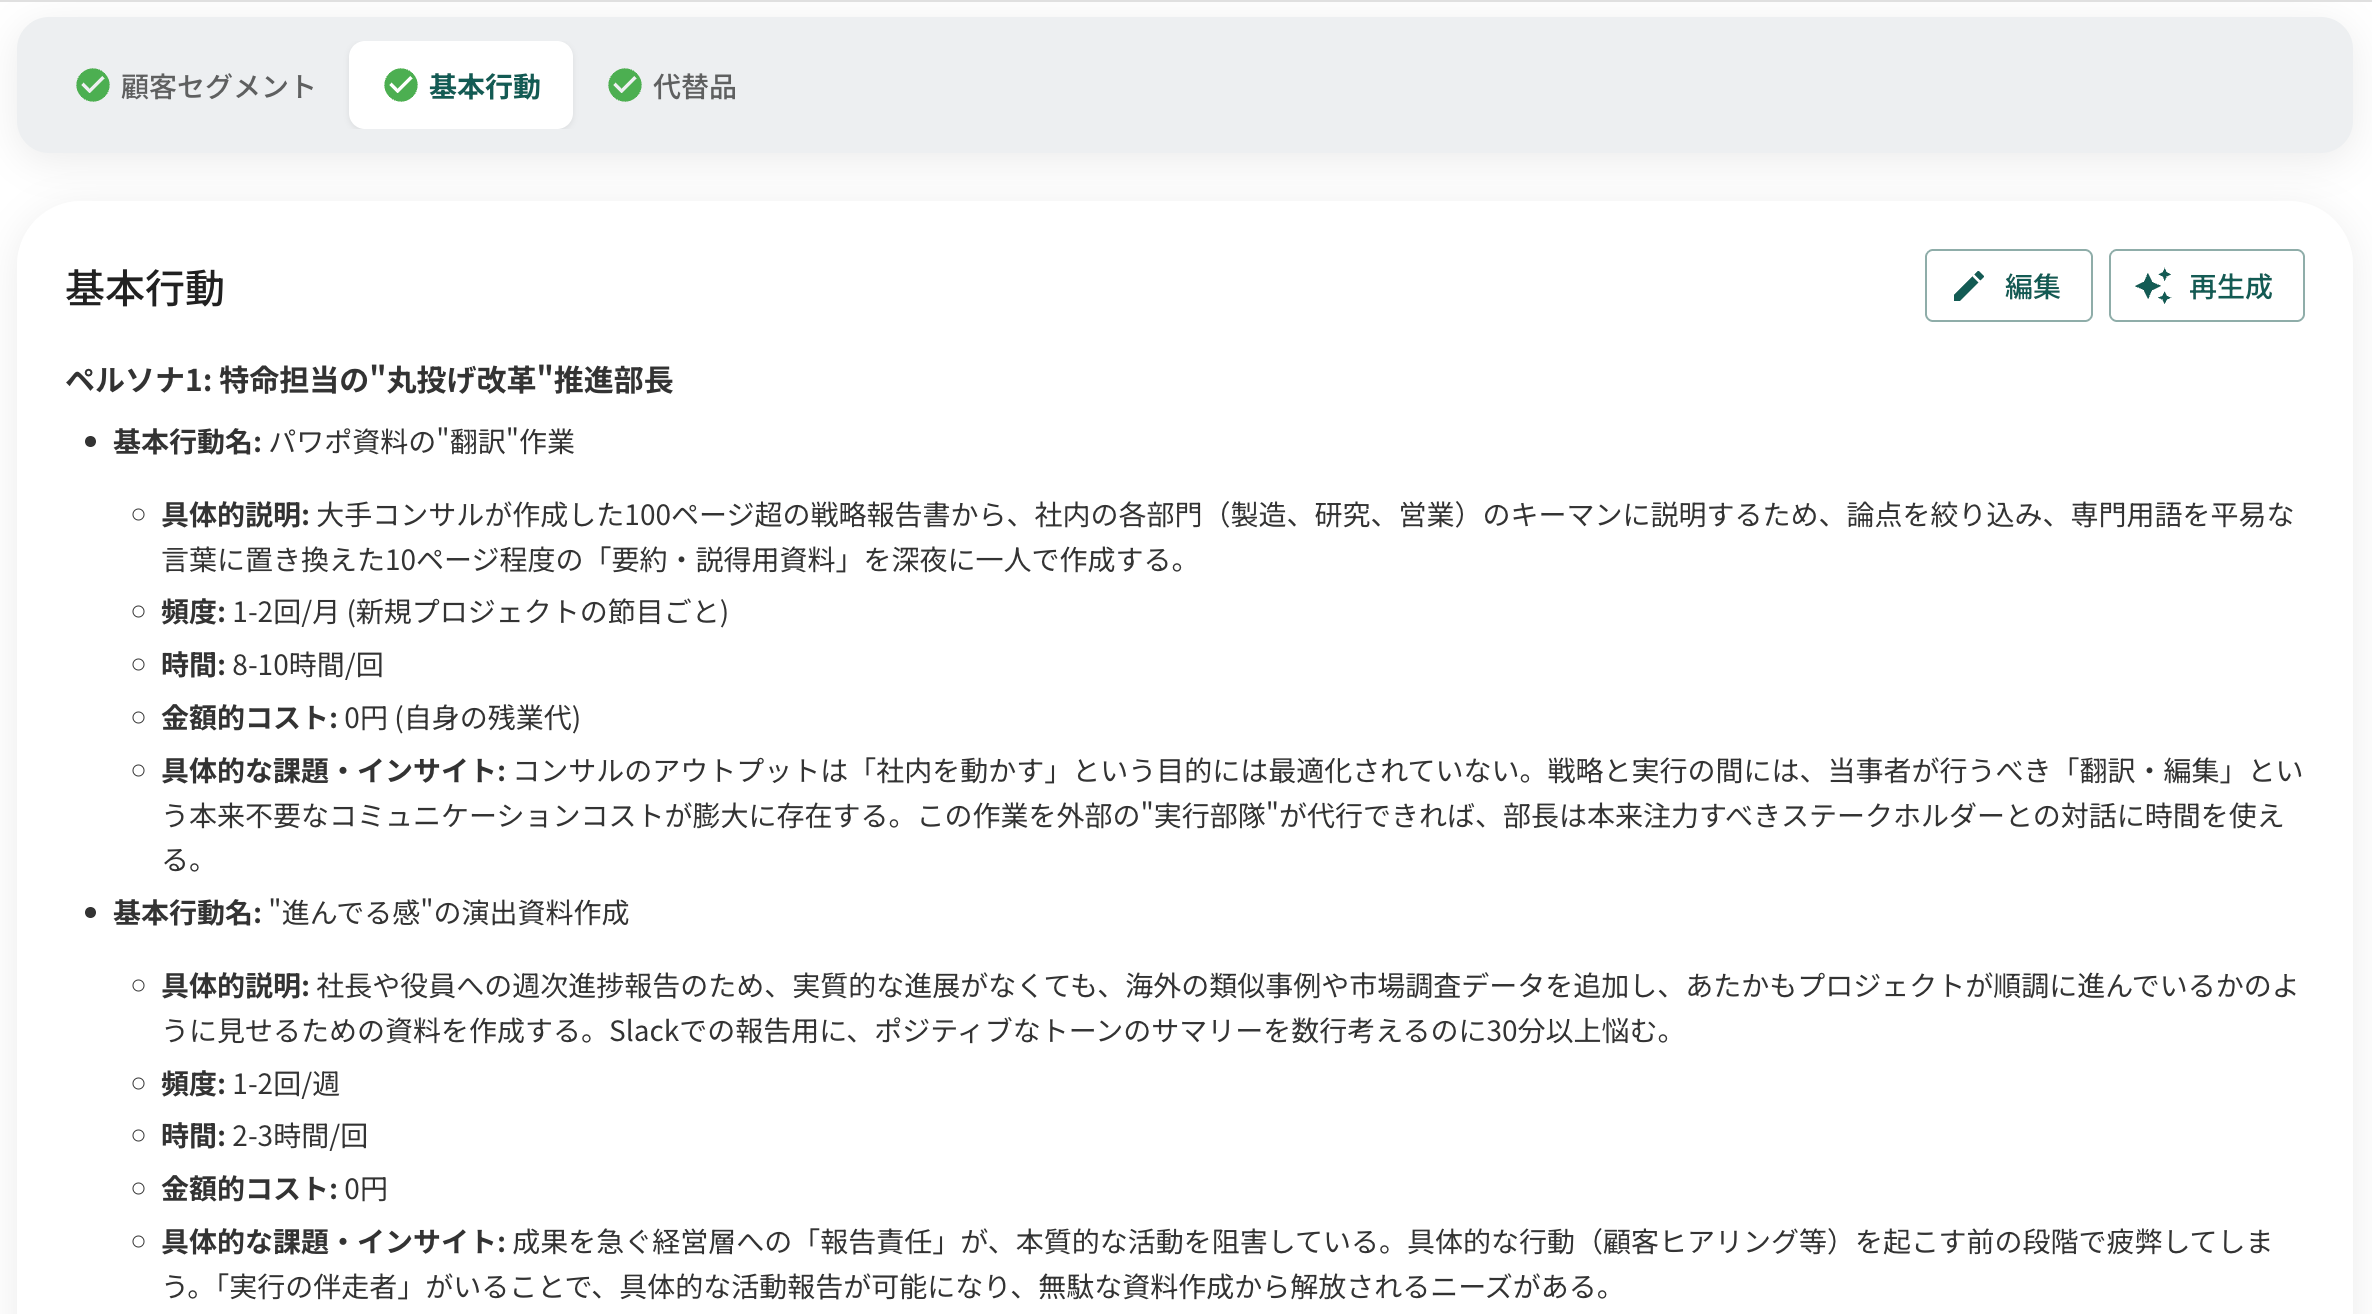Click the 時間 8-10時間/回 line
This screenshot has width=2372, height=1314.
pos(272,665)
